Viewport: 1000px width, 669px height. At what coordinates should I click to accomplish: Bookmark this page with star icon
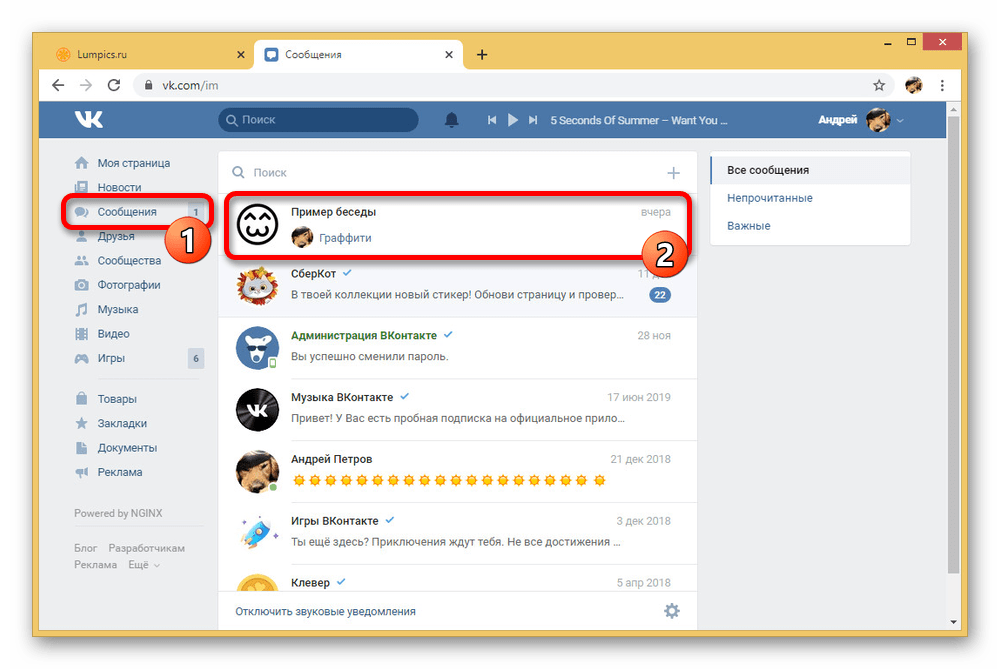879,85
